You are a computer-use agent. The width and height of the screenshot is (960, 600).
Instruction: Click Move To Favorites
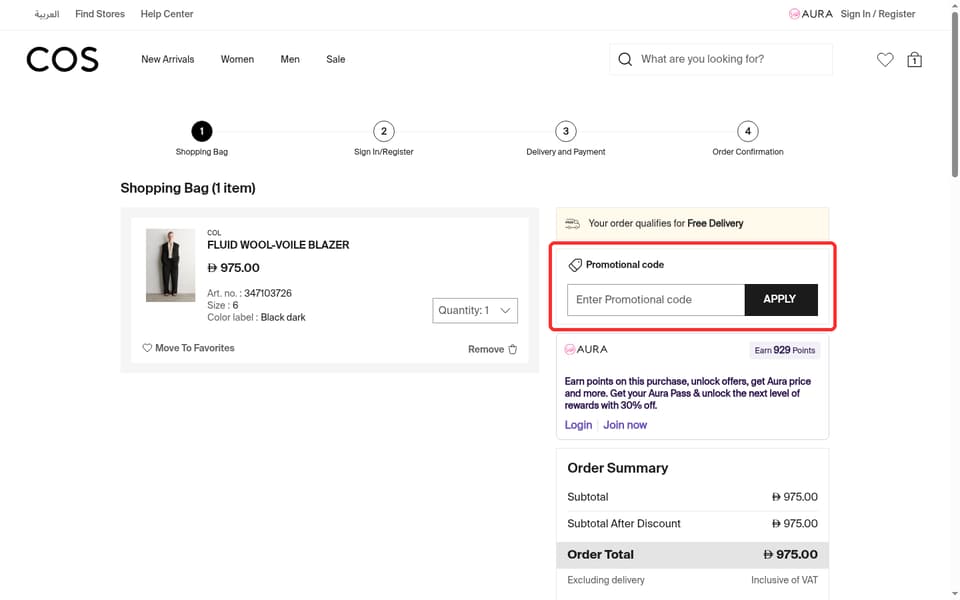pos(189,348)
